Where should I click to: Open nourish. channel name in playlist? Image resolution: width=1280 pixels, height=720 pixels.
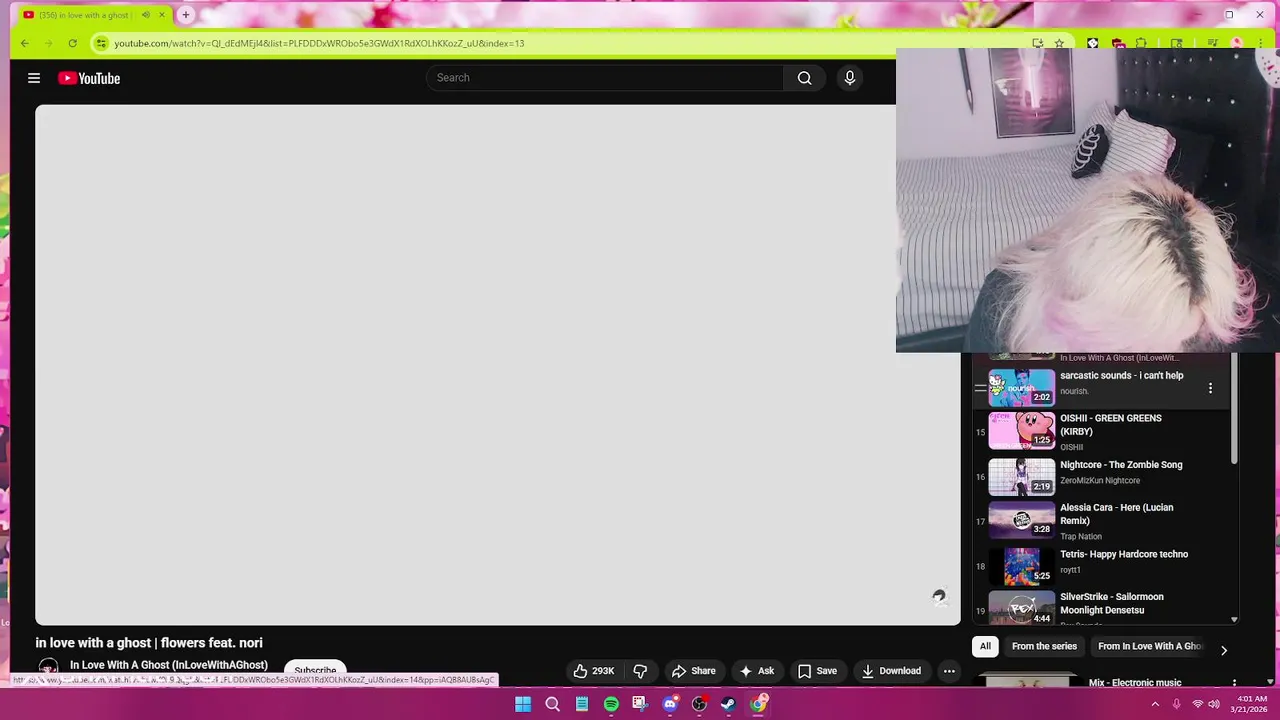point(1074,391)
